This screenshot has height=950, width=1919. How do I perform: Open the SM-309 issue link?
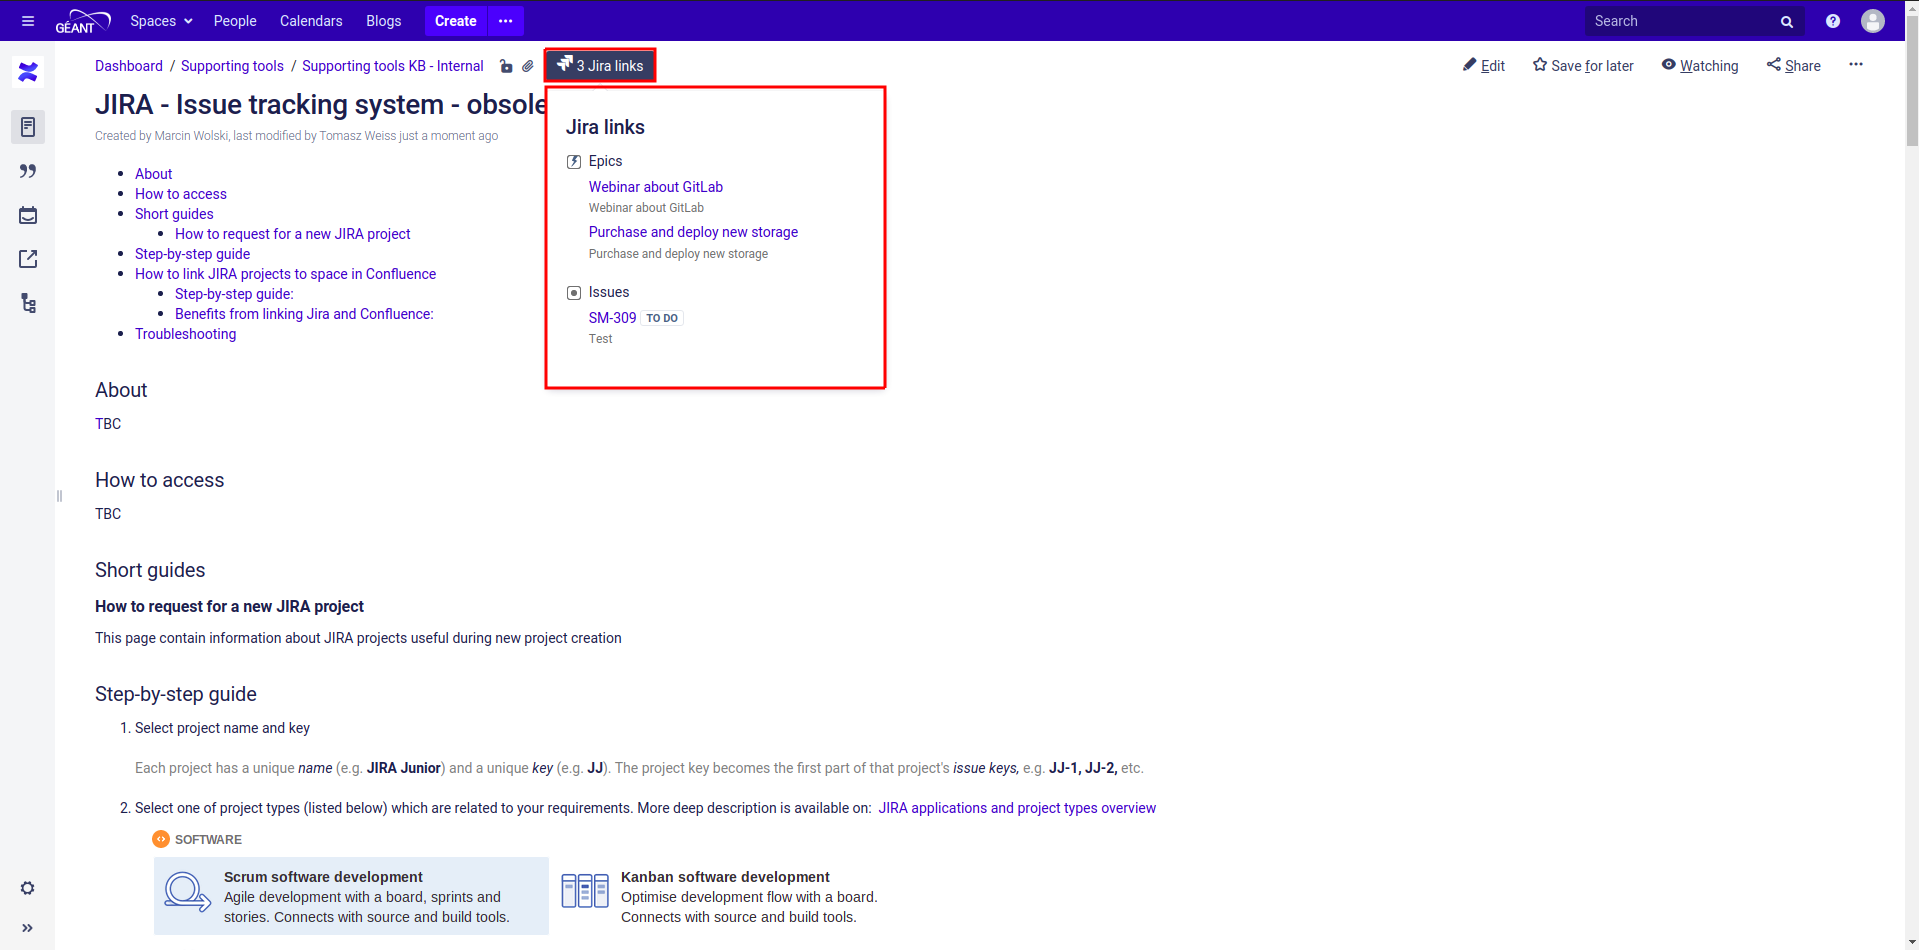[612, 318]
